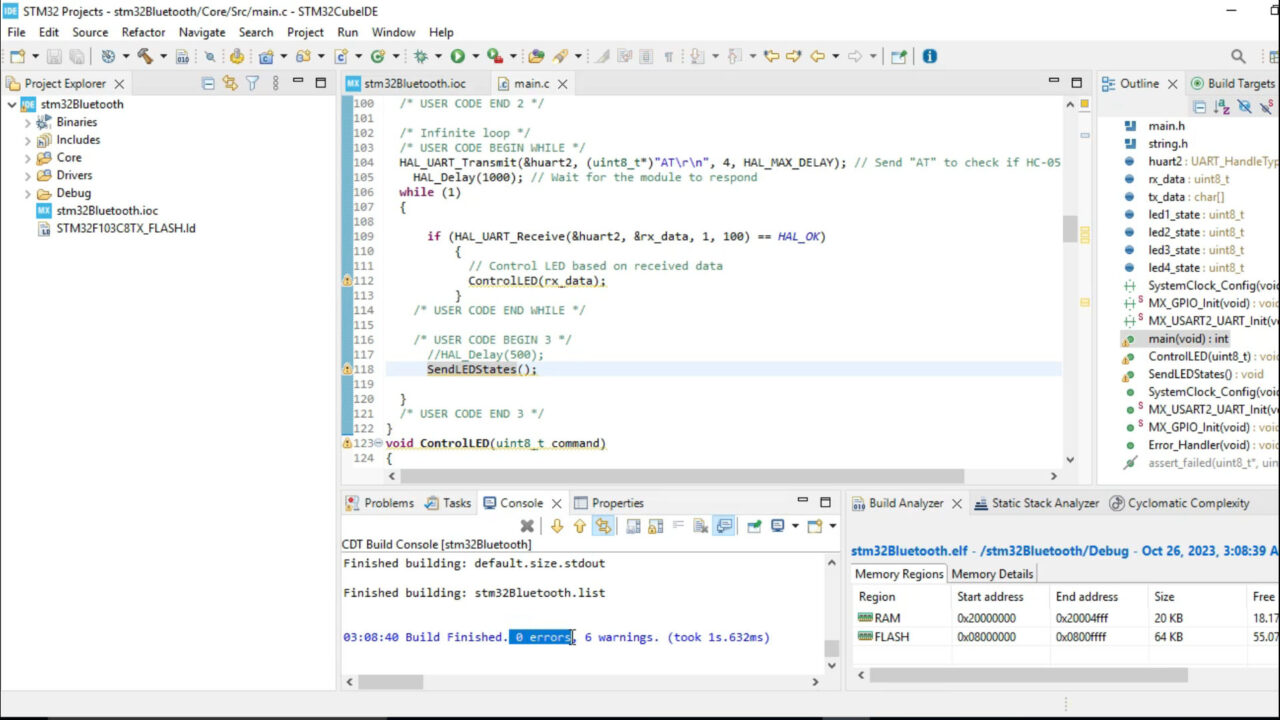Image resolution: width=1280 pixels, height=720 pixels.
Task: Click the Open Element folder icon
Action: coord(536,56)
